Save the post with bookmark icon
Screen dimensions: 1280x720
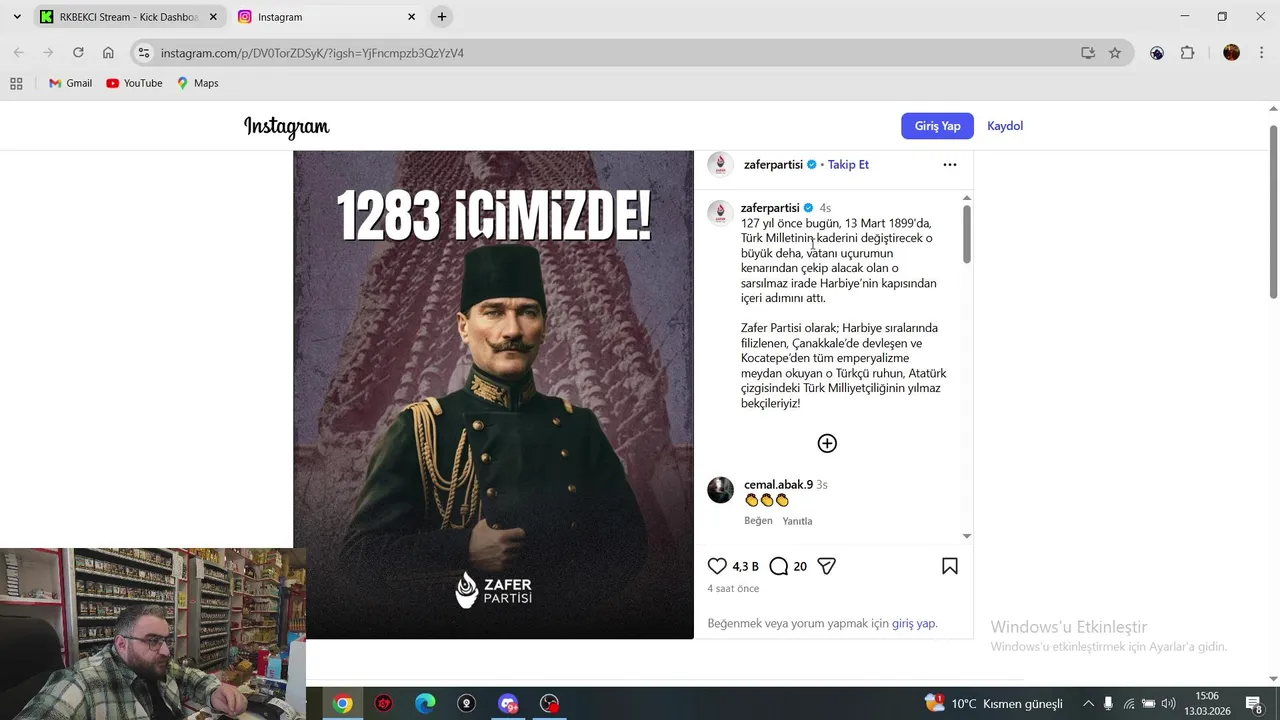click(950, 566)
